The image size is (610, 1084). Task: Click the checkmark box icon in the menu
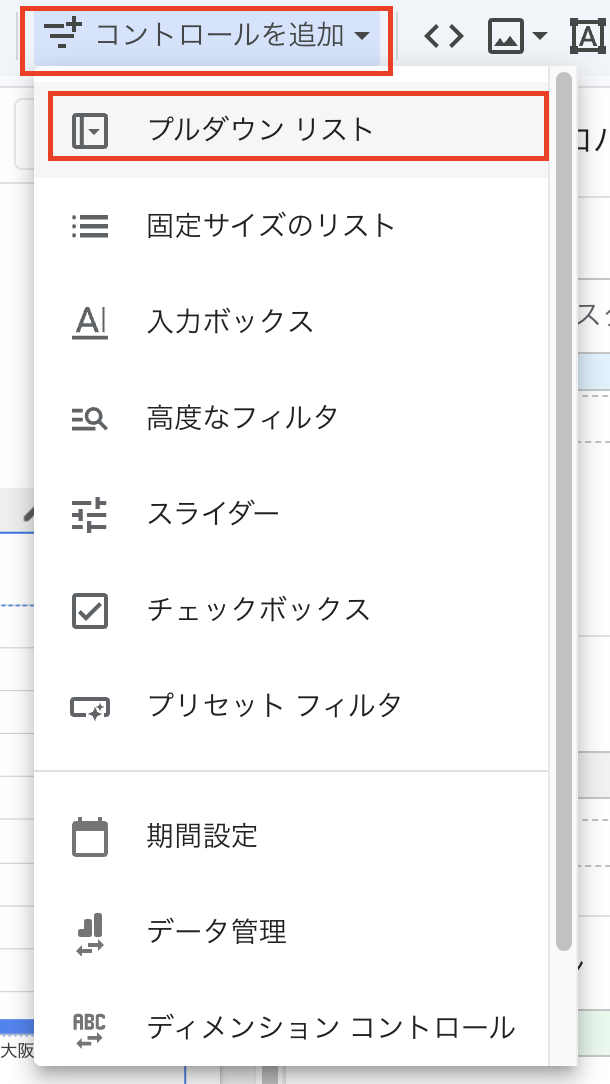(x=90, y=610)
